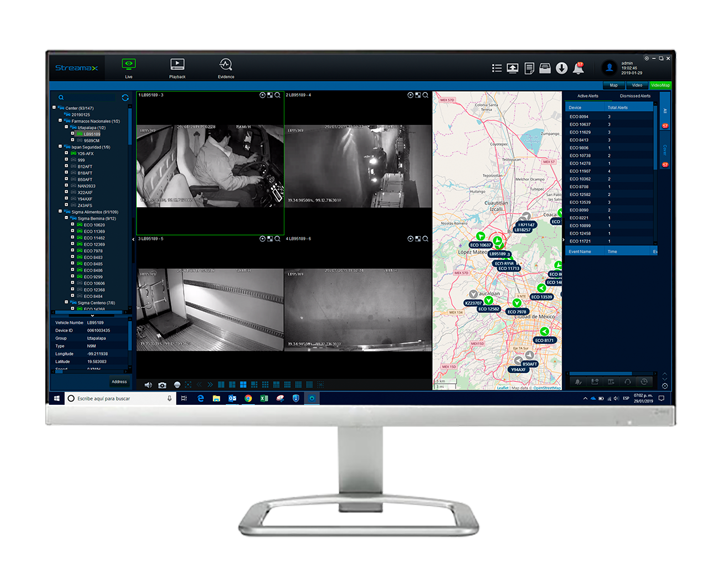This screenshot has width=720, height=575.
Task: Mute audio with the speaker icon
Action: click(x=148, y=385)
